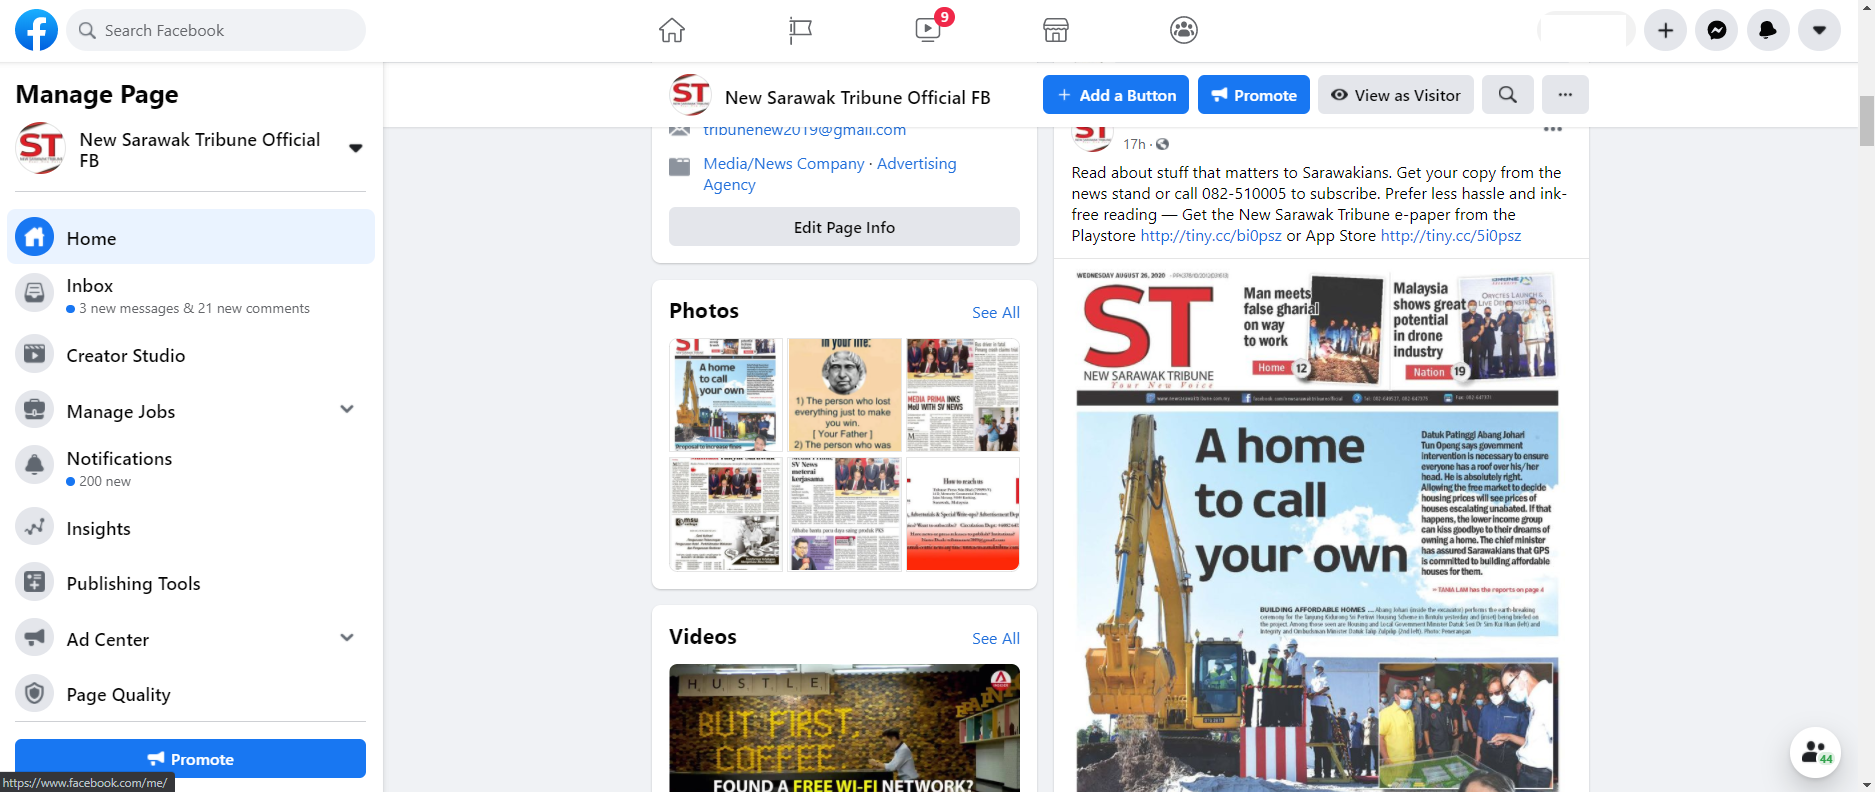This screenshot has height=792, width=1875.
Task: Open Messenger from the top bar
Action: [x=1717, y=30]
